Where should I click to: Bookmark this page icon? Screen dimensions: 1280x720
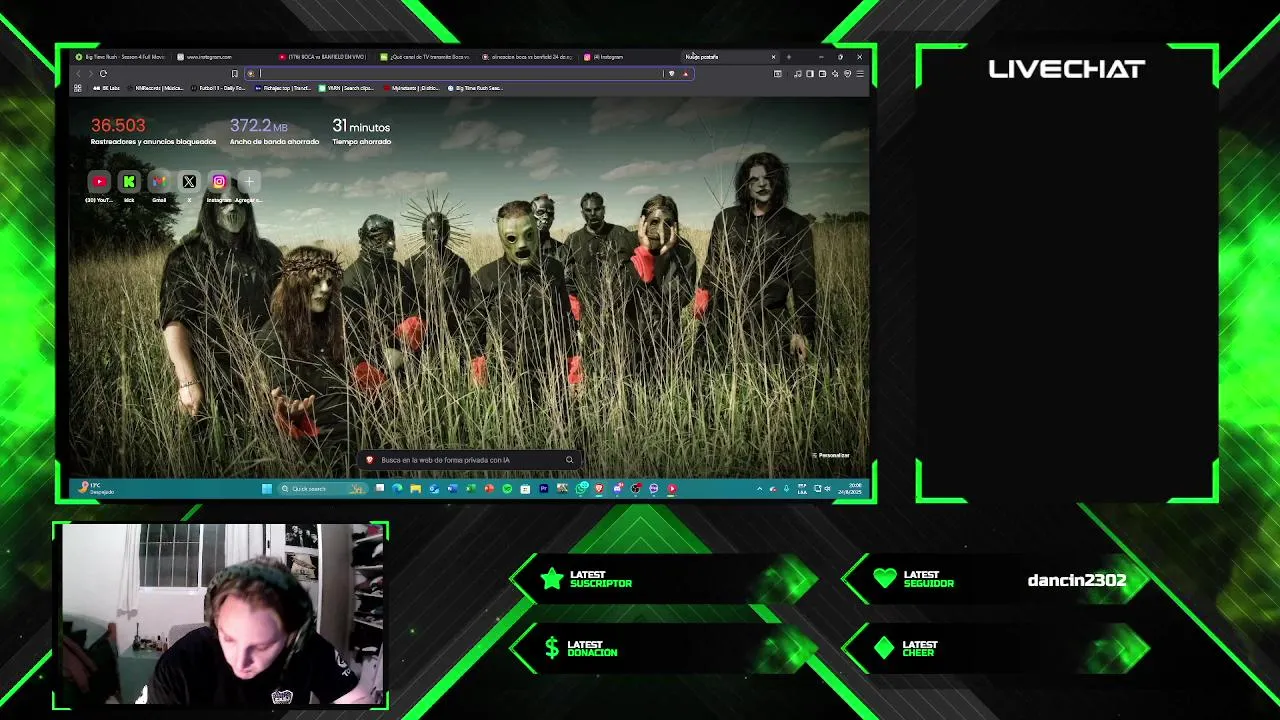tap(234, 73)
